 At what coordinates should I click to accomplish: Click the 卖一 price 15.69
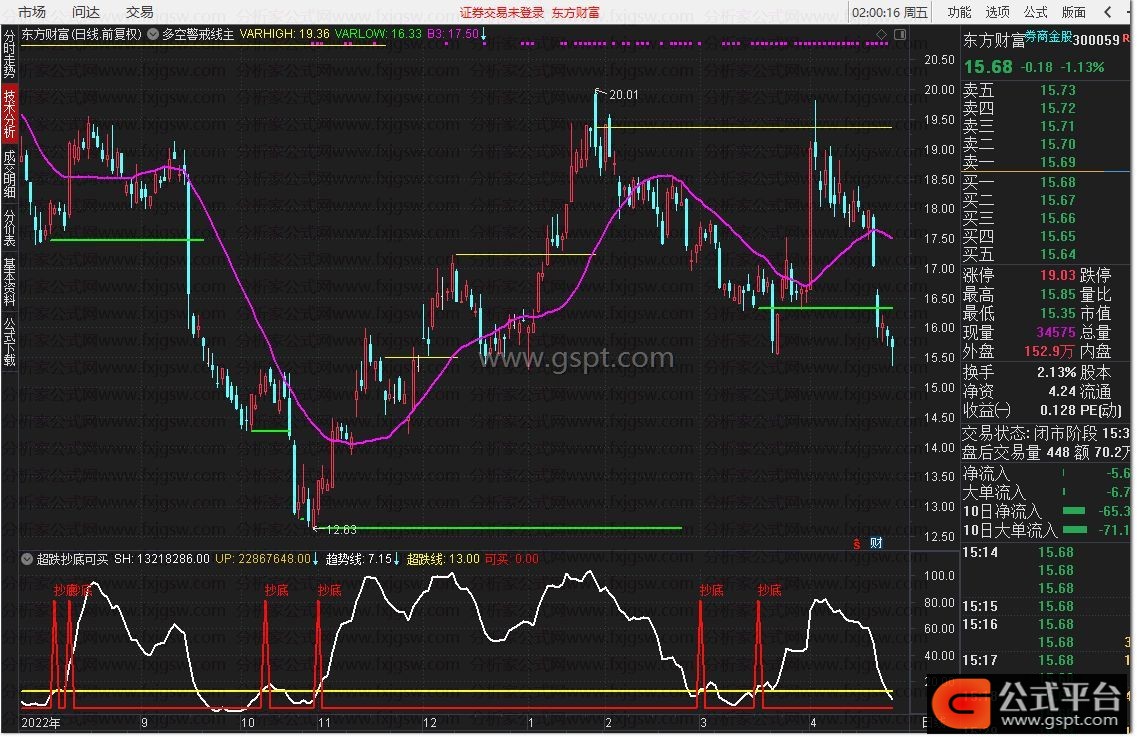[x=1057, y=162]
